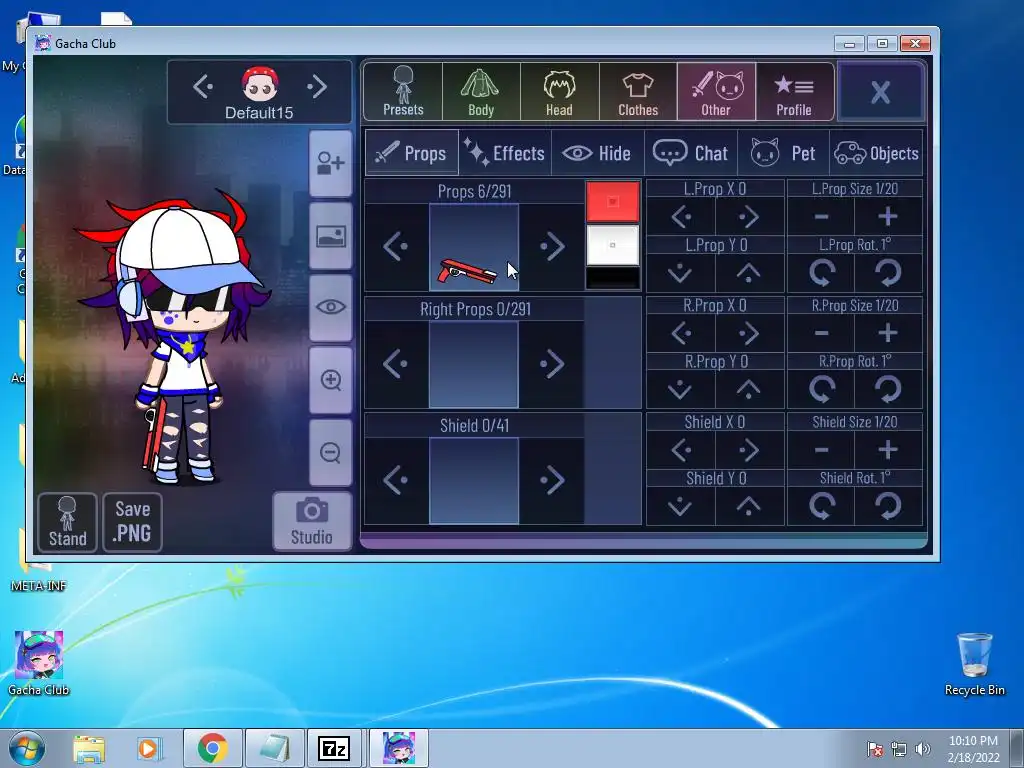
Task: Open 7-Zip from the taskbar
Action: [334, 748]
